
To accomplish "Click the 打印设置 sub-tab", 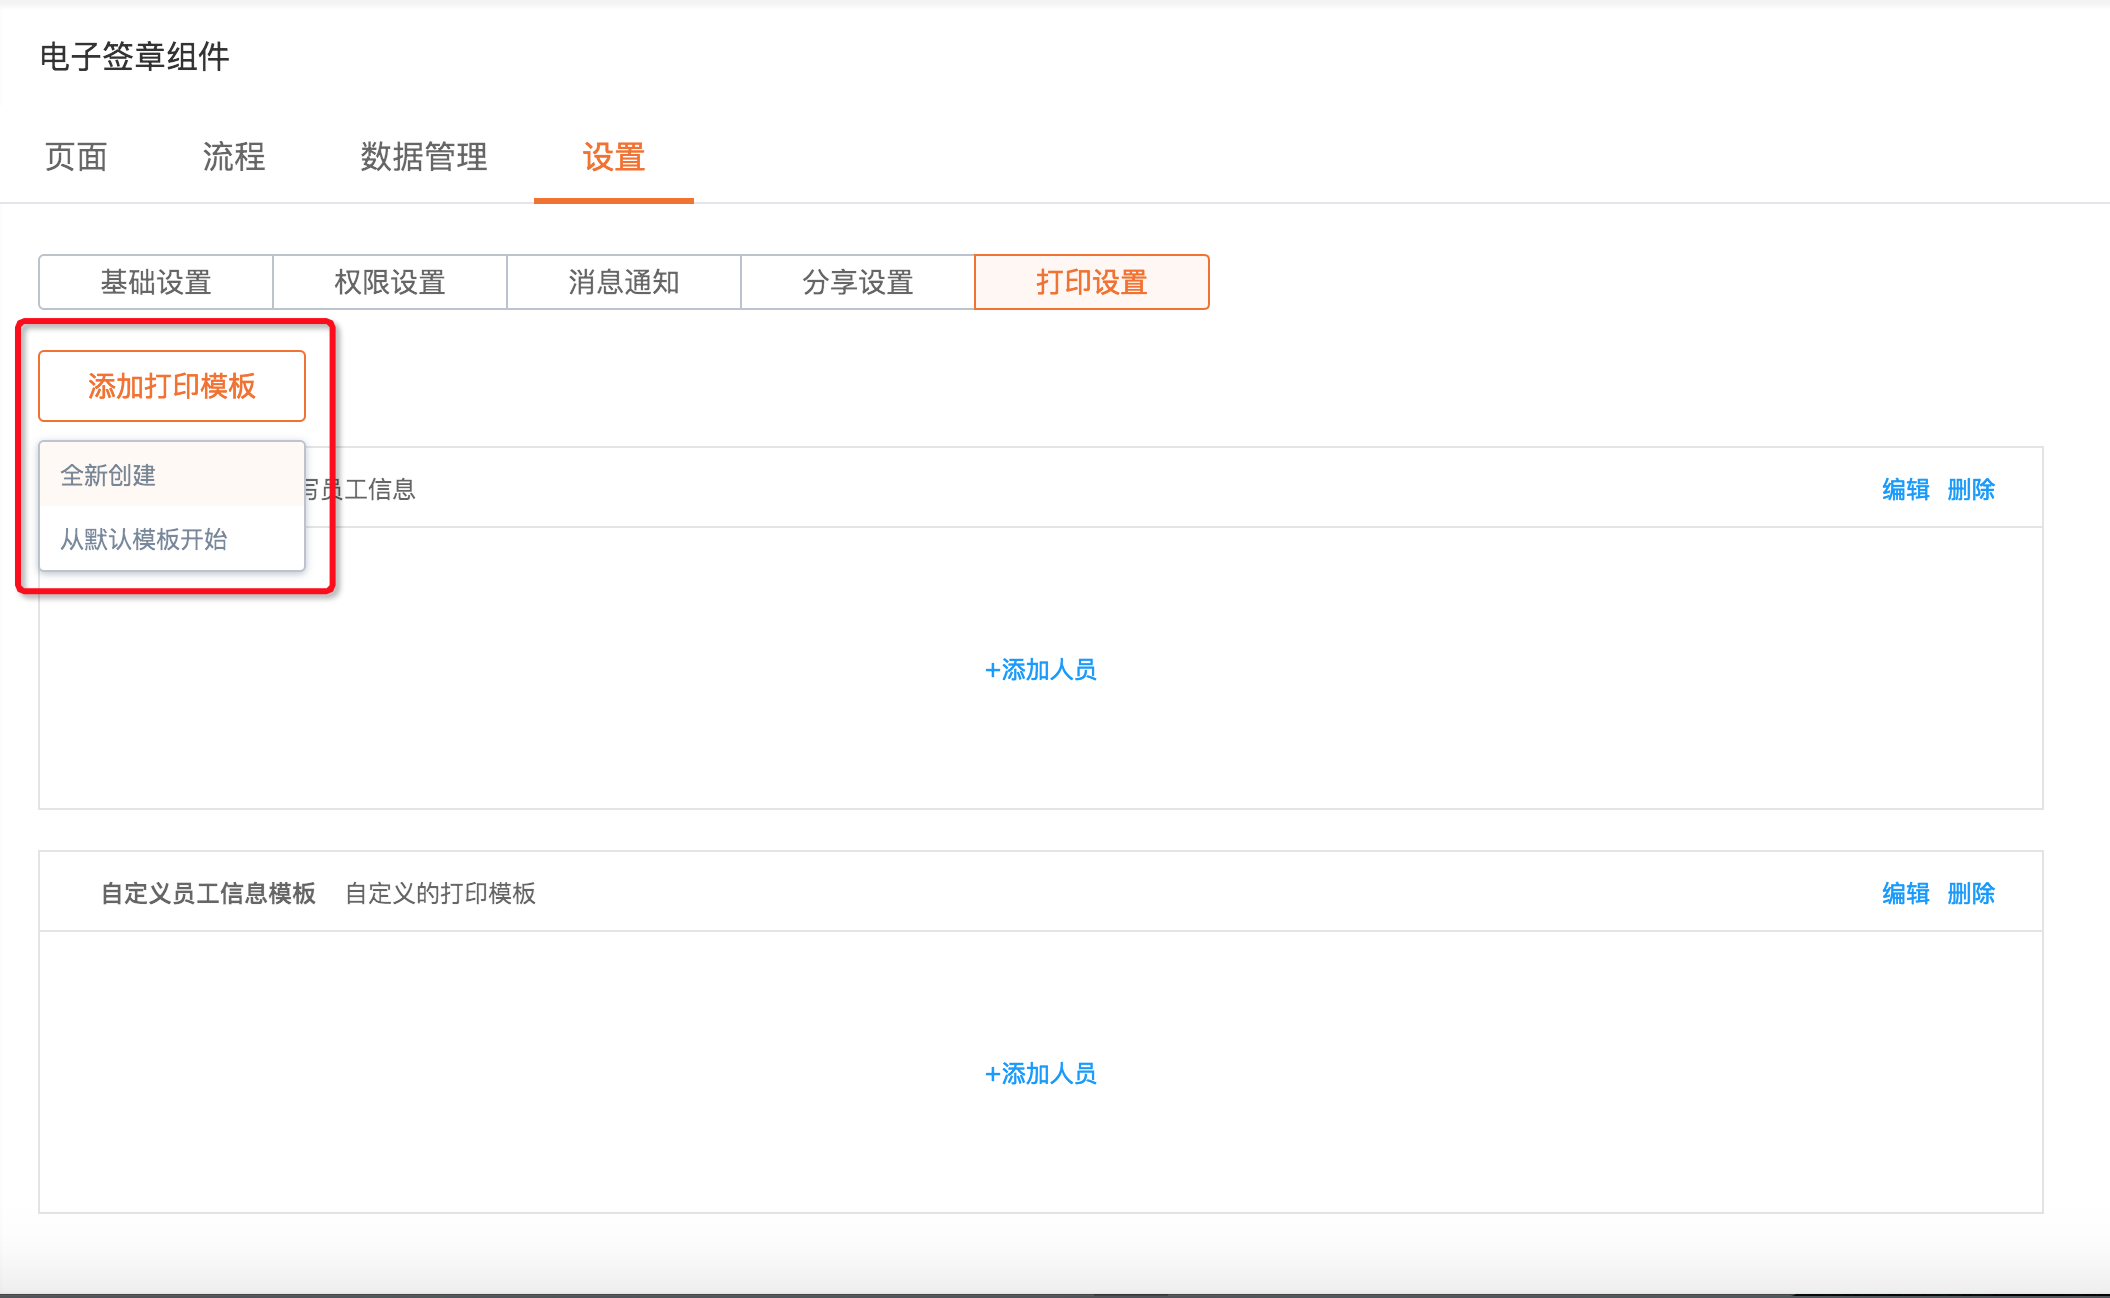I will [x=1091, y=282].
